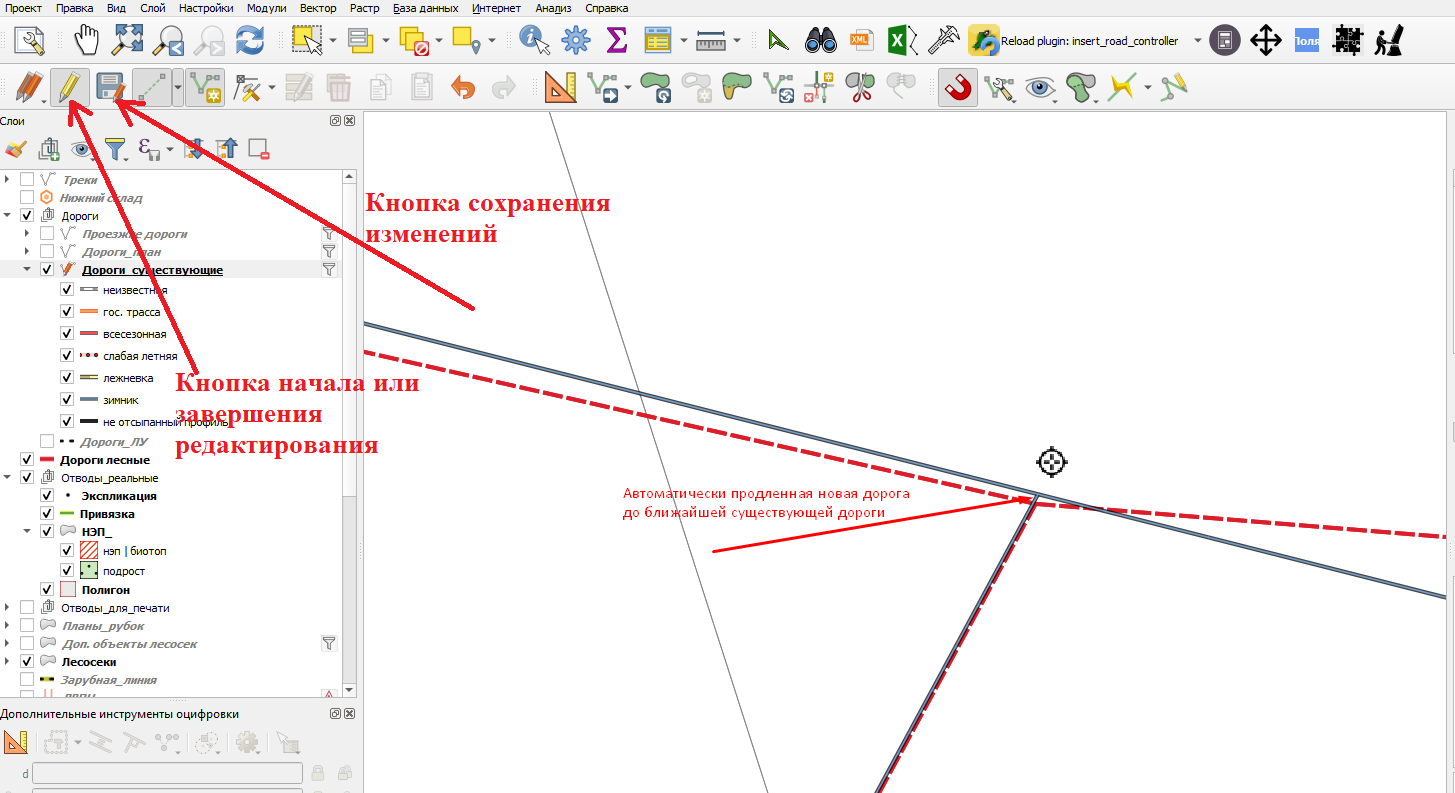
Task: Click the XML plugin icon
Action: pyautogui.click(x=860, y=40)
